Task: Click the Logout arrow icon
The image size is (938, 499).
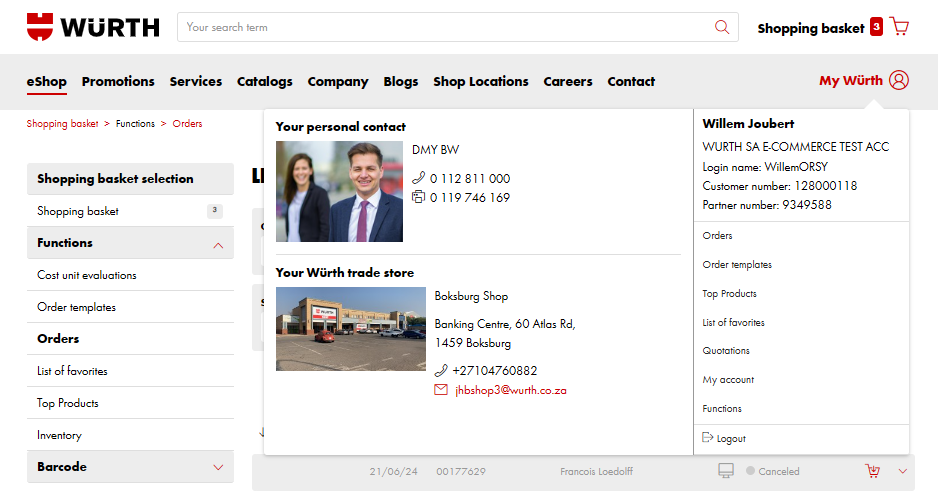Action: pyautogui.click(x=708, y=438)
